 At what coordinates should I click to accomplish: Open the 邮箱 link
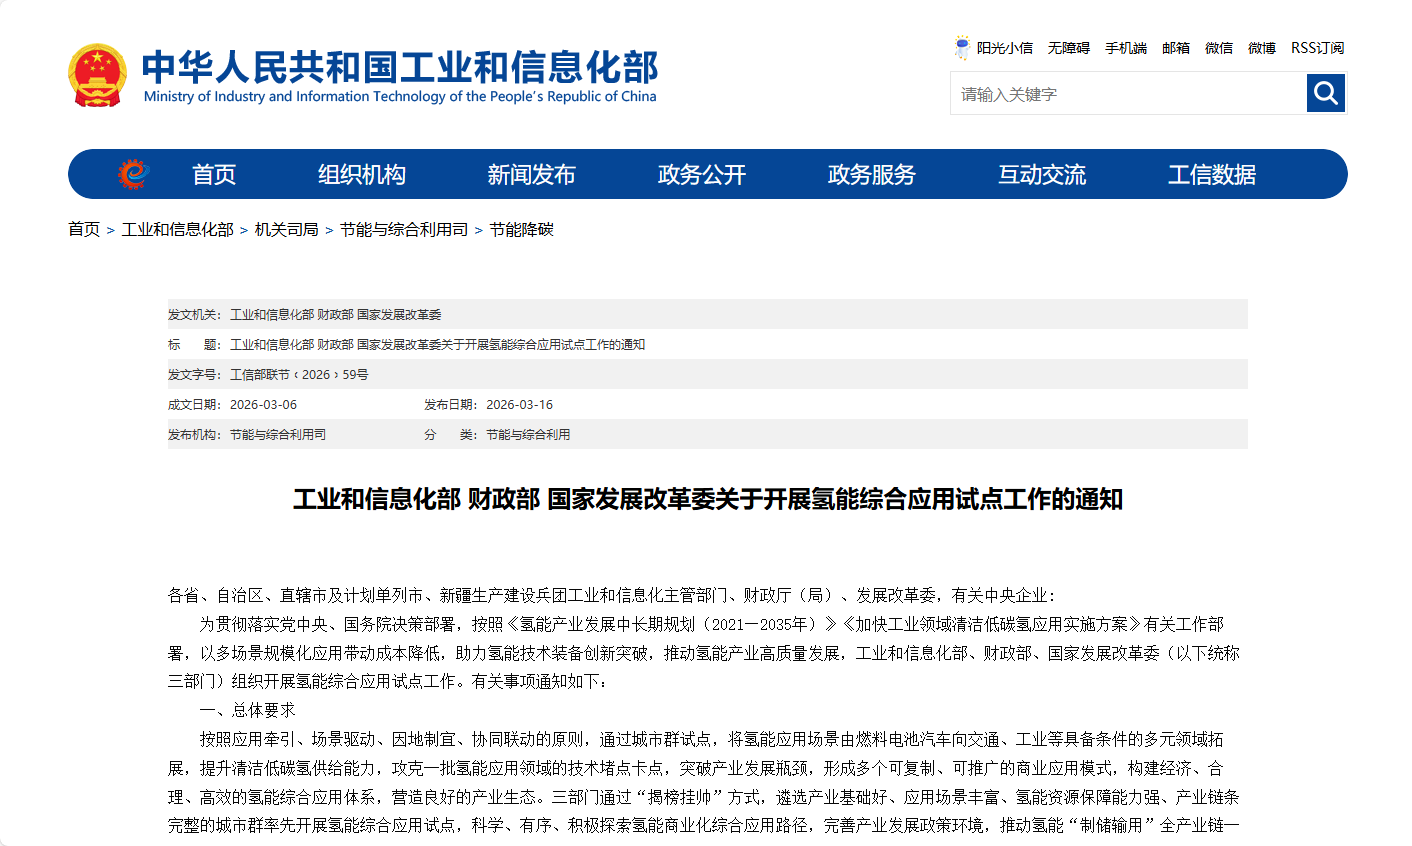(1175, 48)
